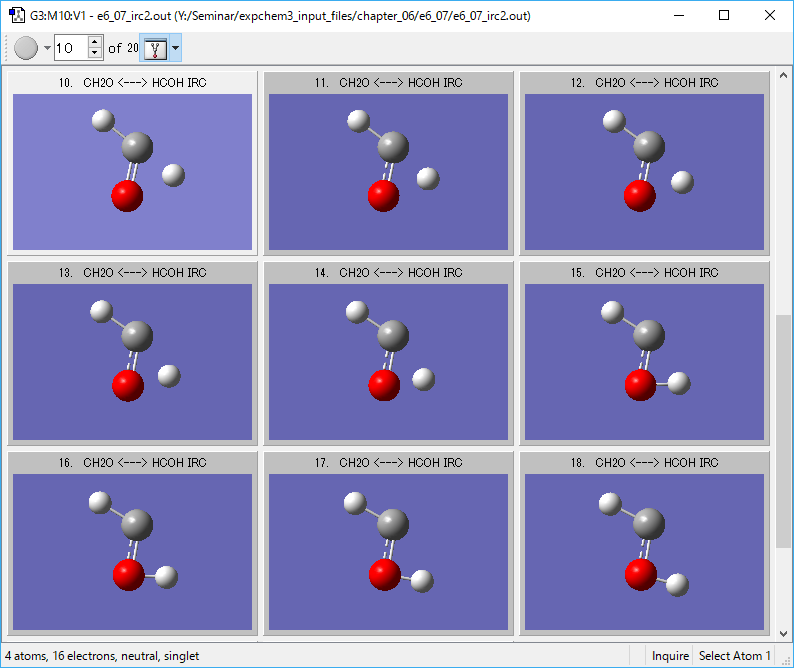This screenshot has height=668, width=794.
Task: Select frame 14 molecule thumbnail
Action: click(x=388, y=362)
